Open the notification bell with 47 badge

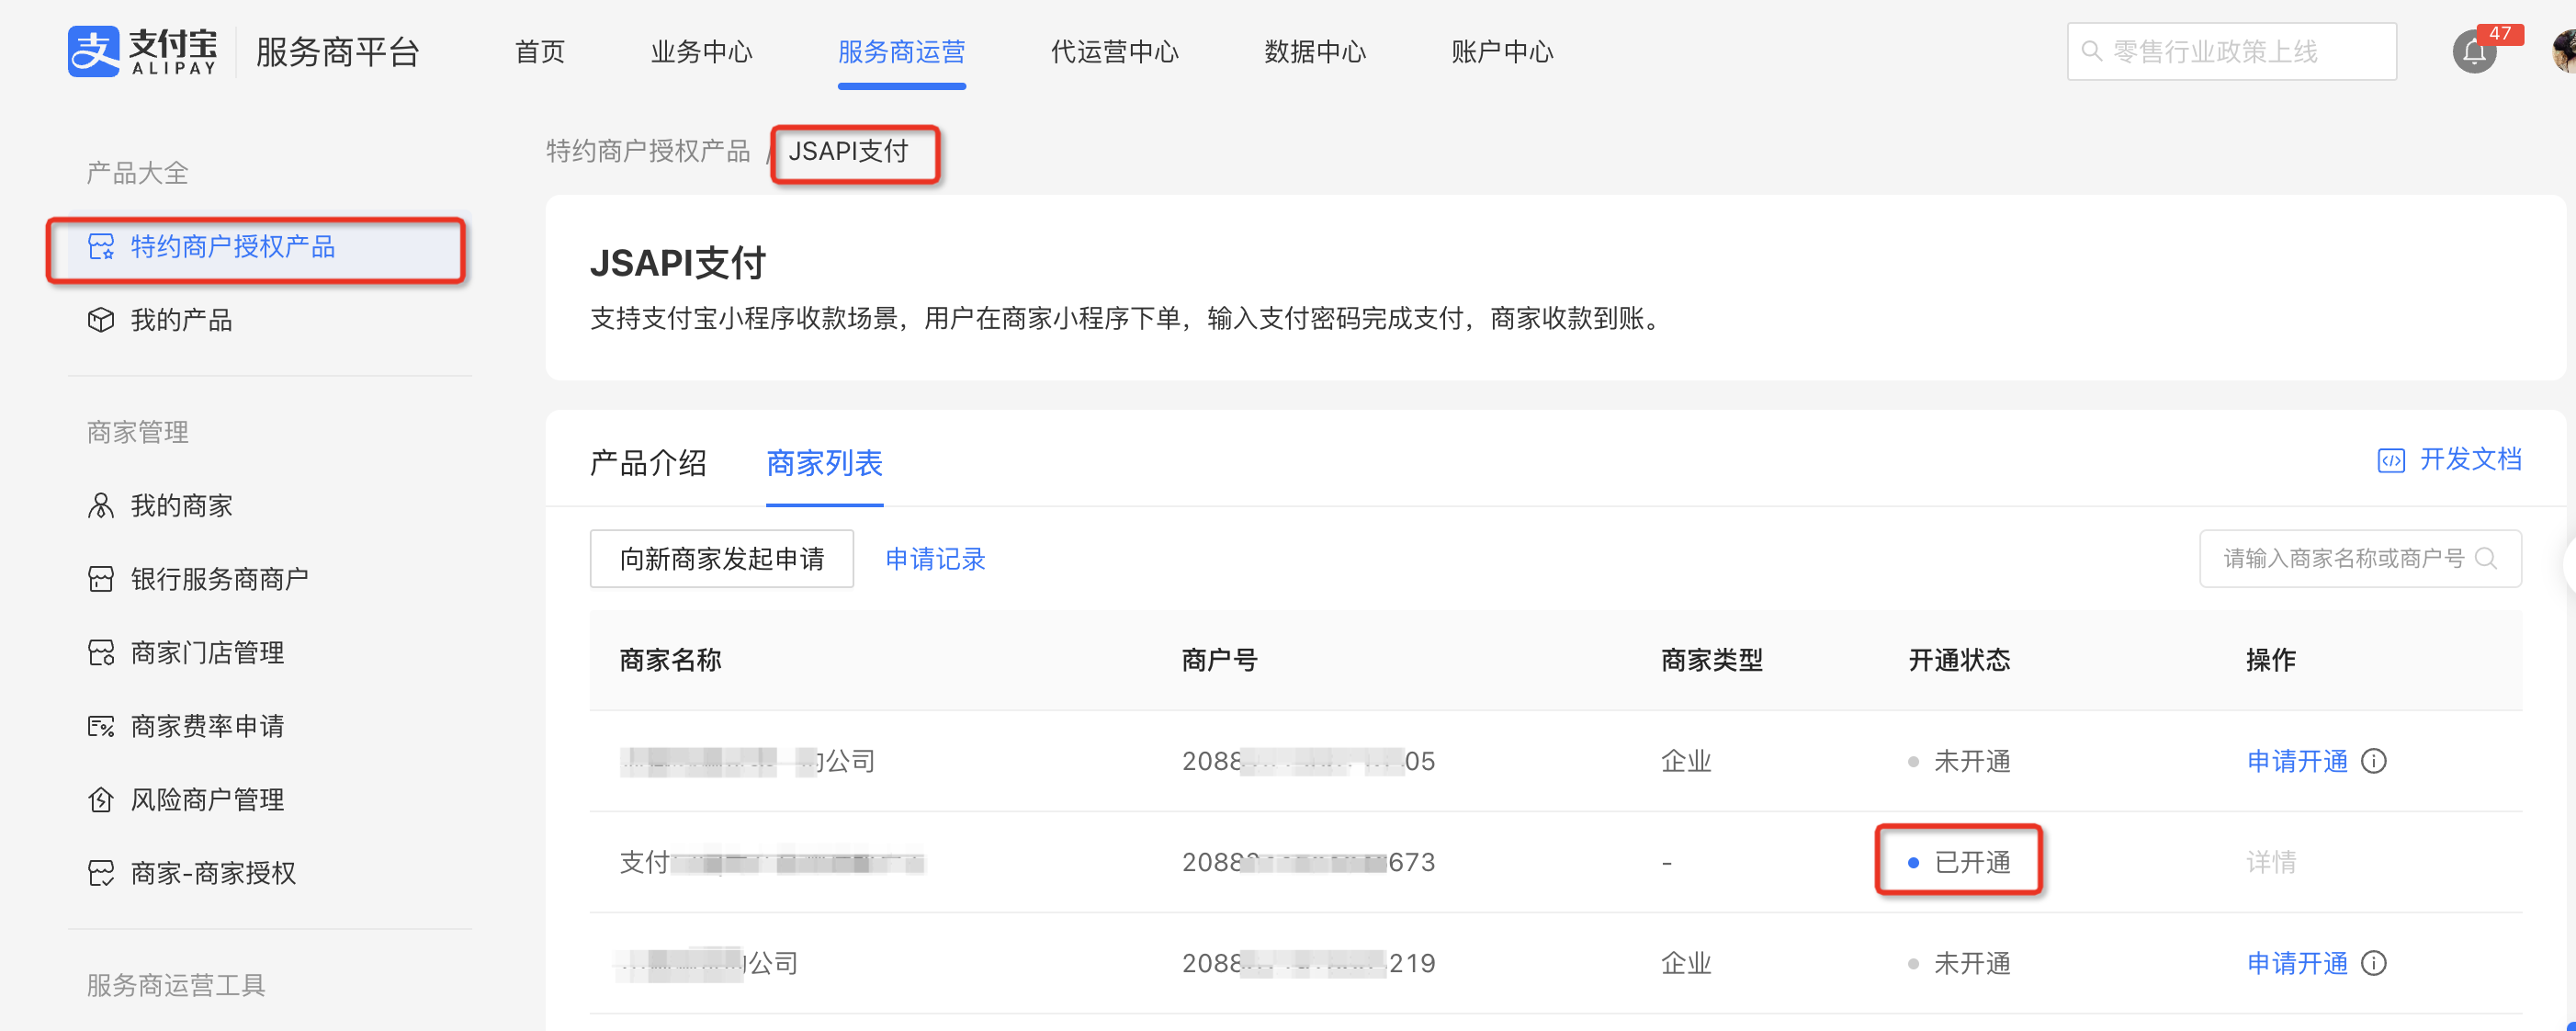(2474, 52)
